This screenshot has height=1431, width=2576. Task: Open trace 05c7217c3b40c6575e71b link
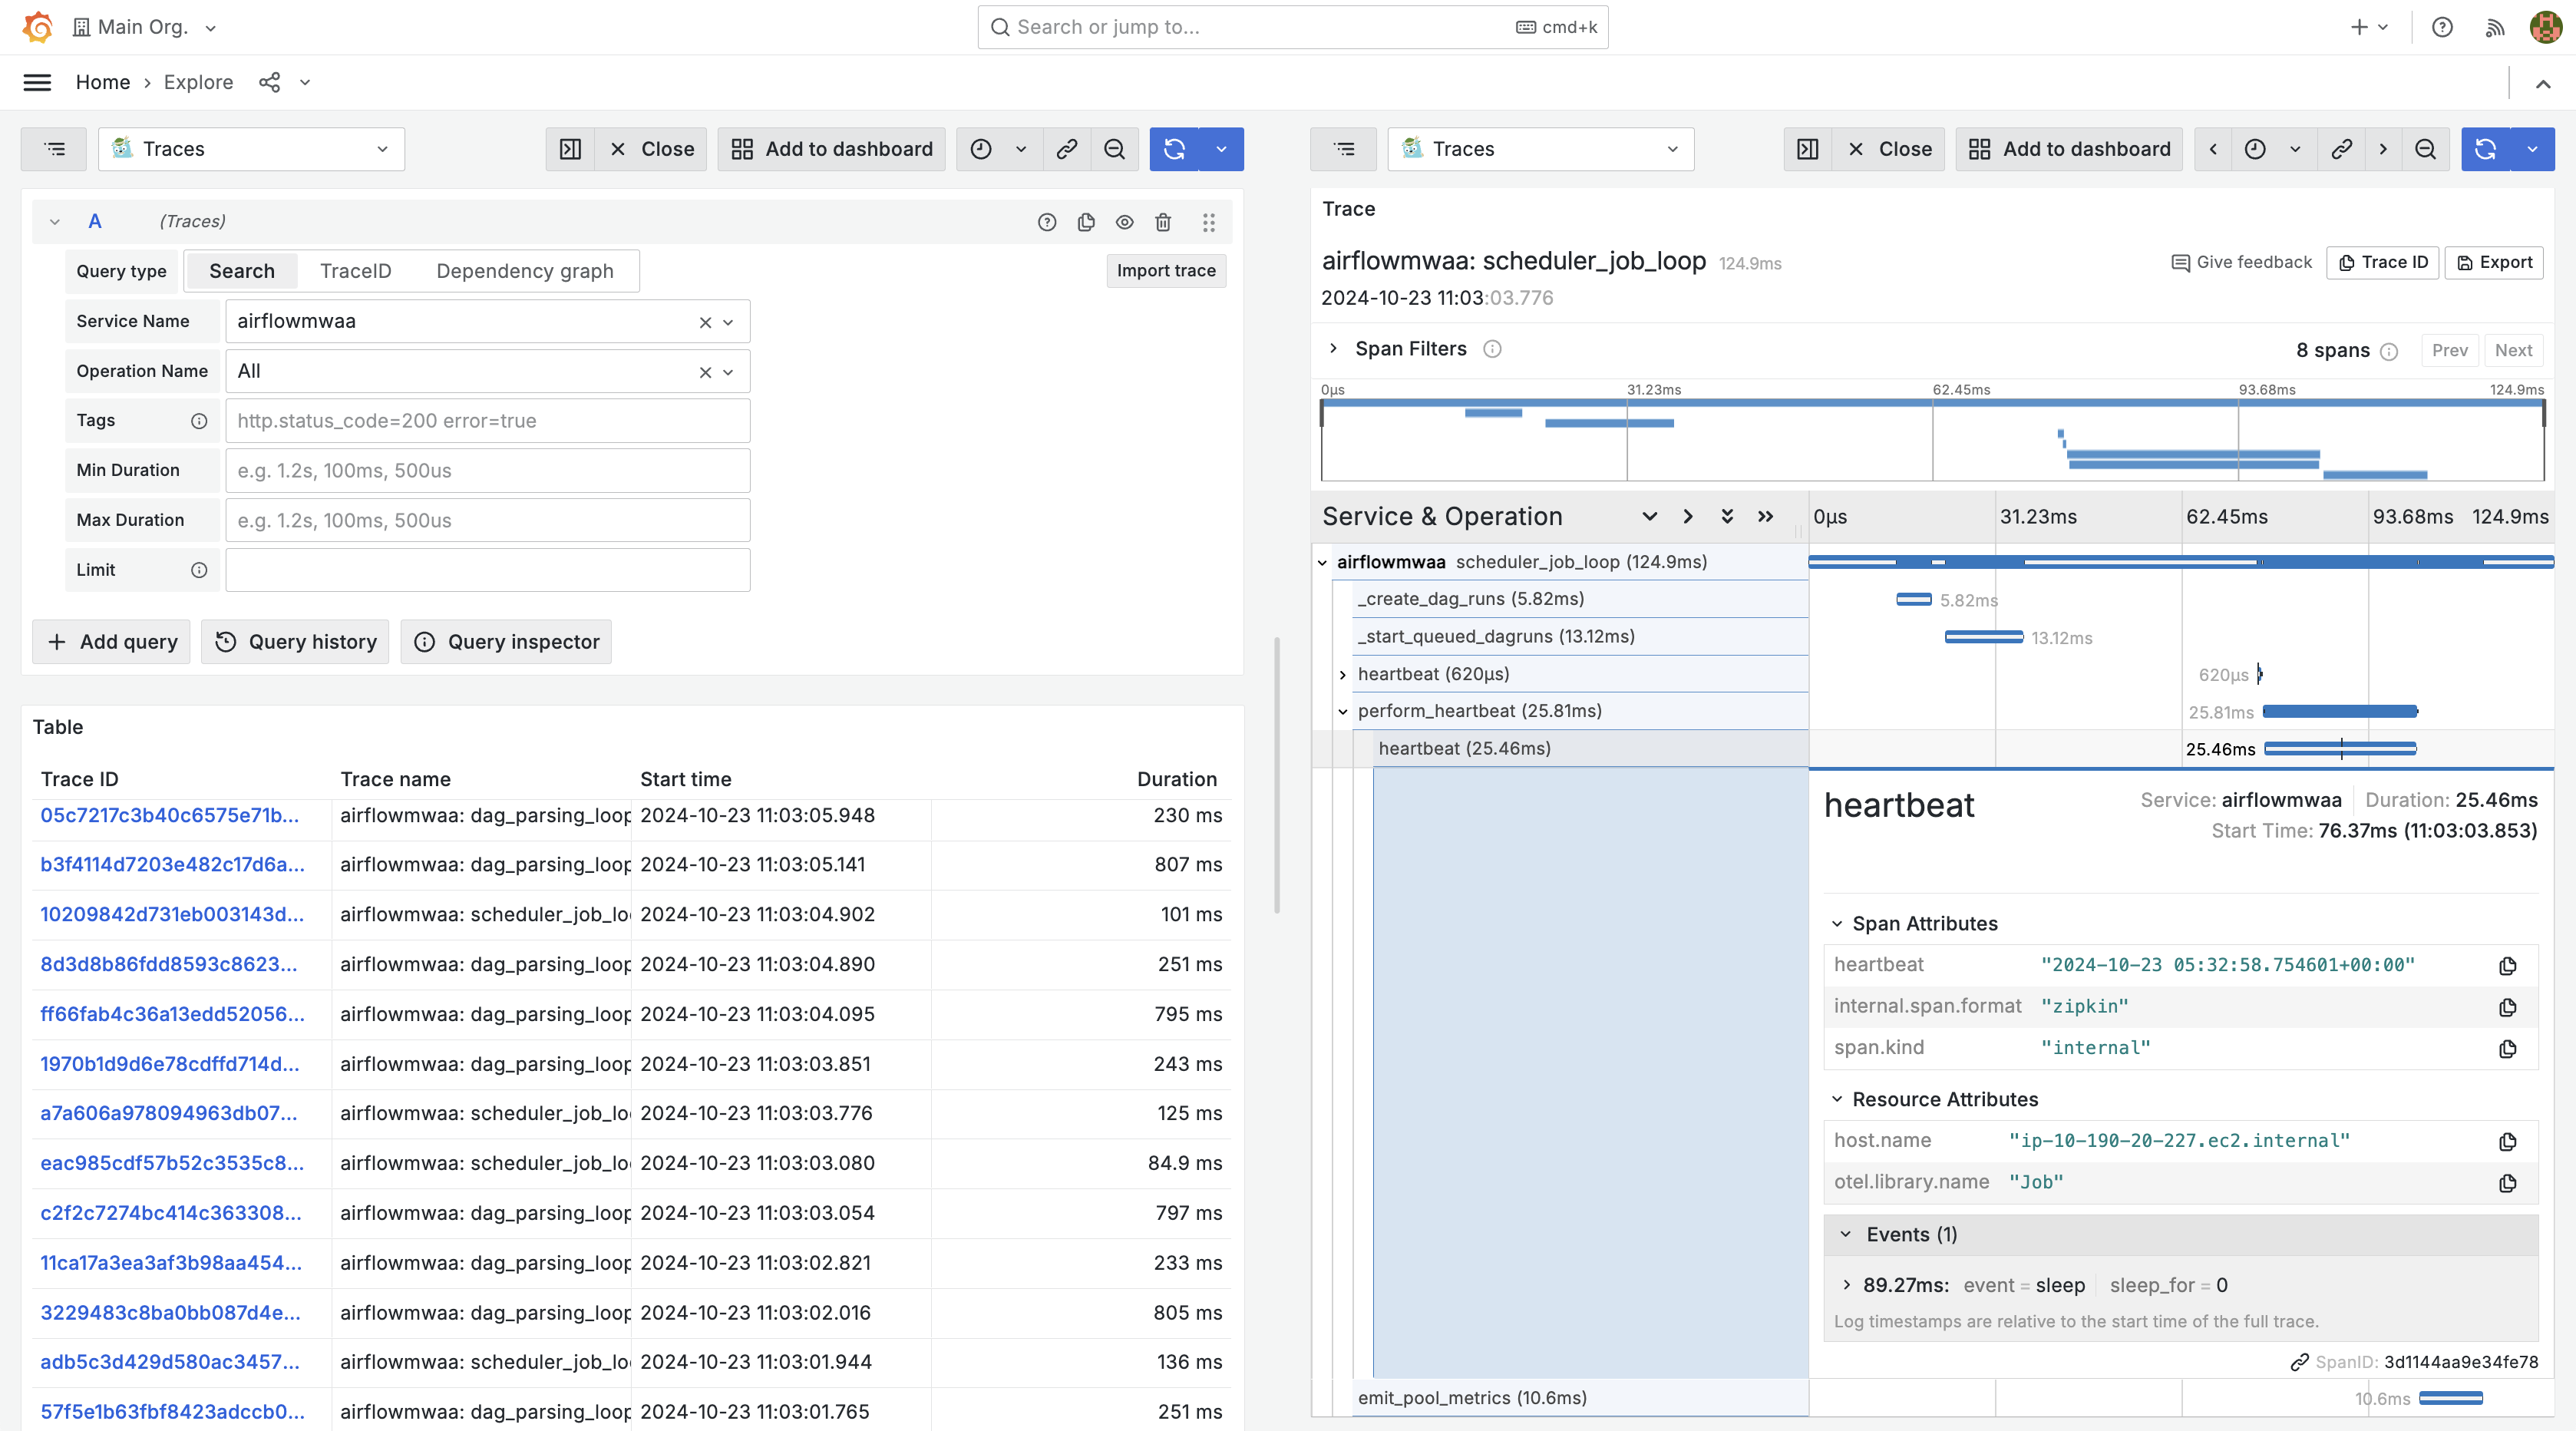[x=169, y=815]
